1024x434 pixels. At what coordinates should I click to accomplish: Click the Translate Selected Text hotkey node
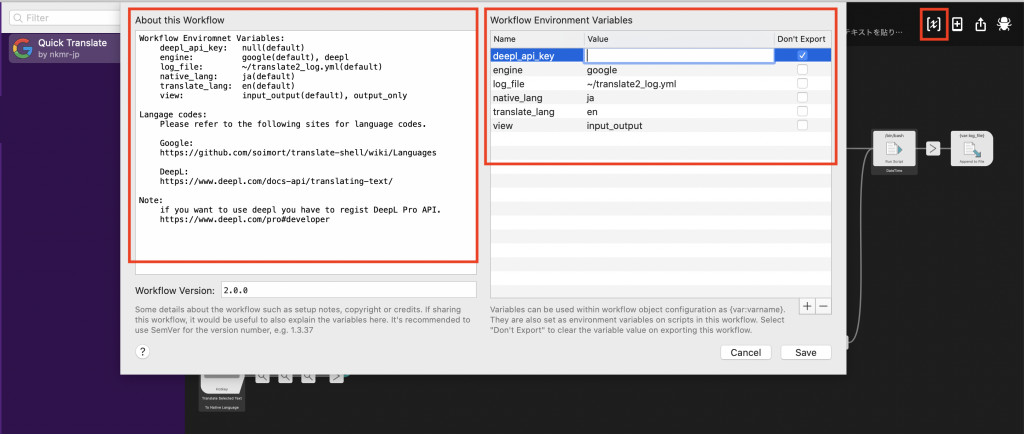click(223, 390)
